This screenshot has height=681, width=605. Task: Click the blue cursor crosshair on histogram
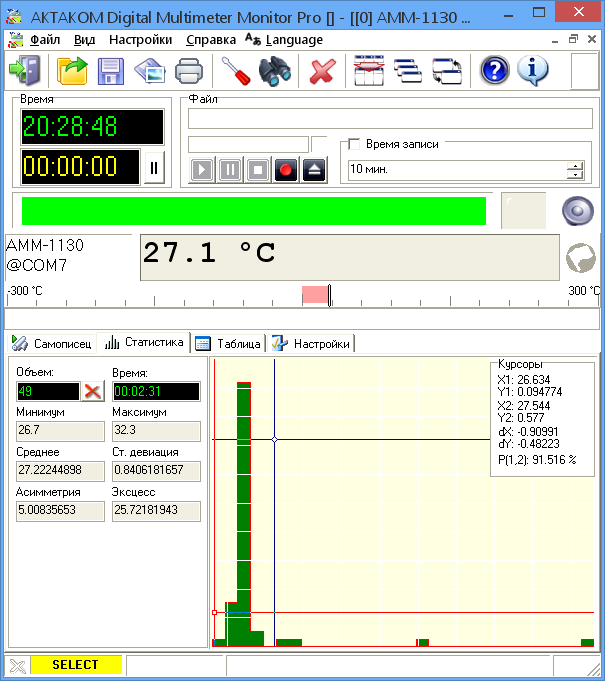click(x=274, y=440)
